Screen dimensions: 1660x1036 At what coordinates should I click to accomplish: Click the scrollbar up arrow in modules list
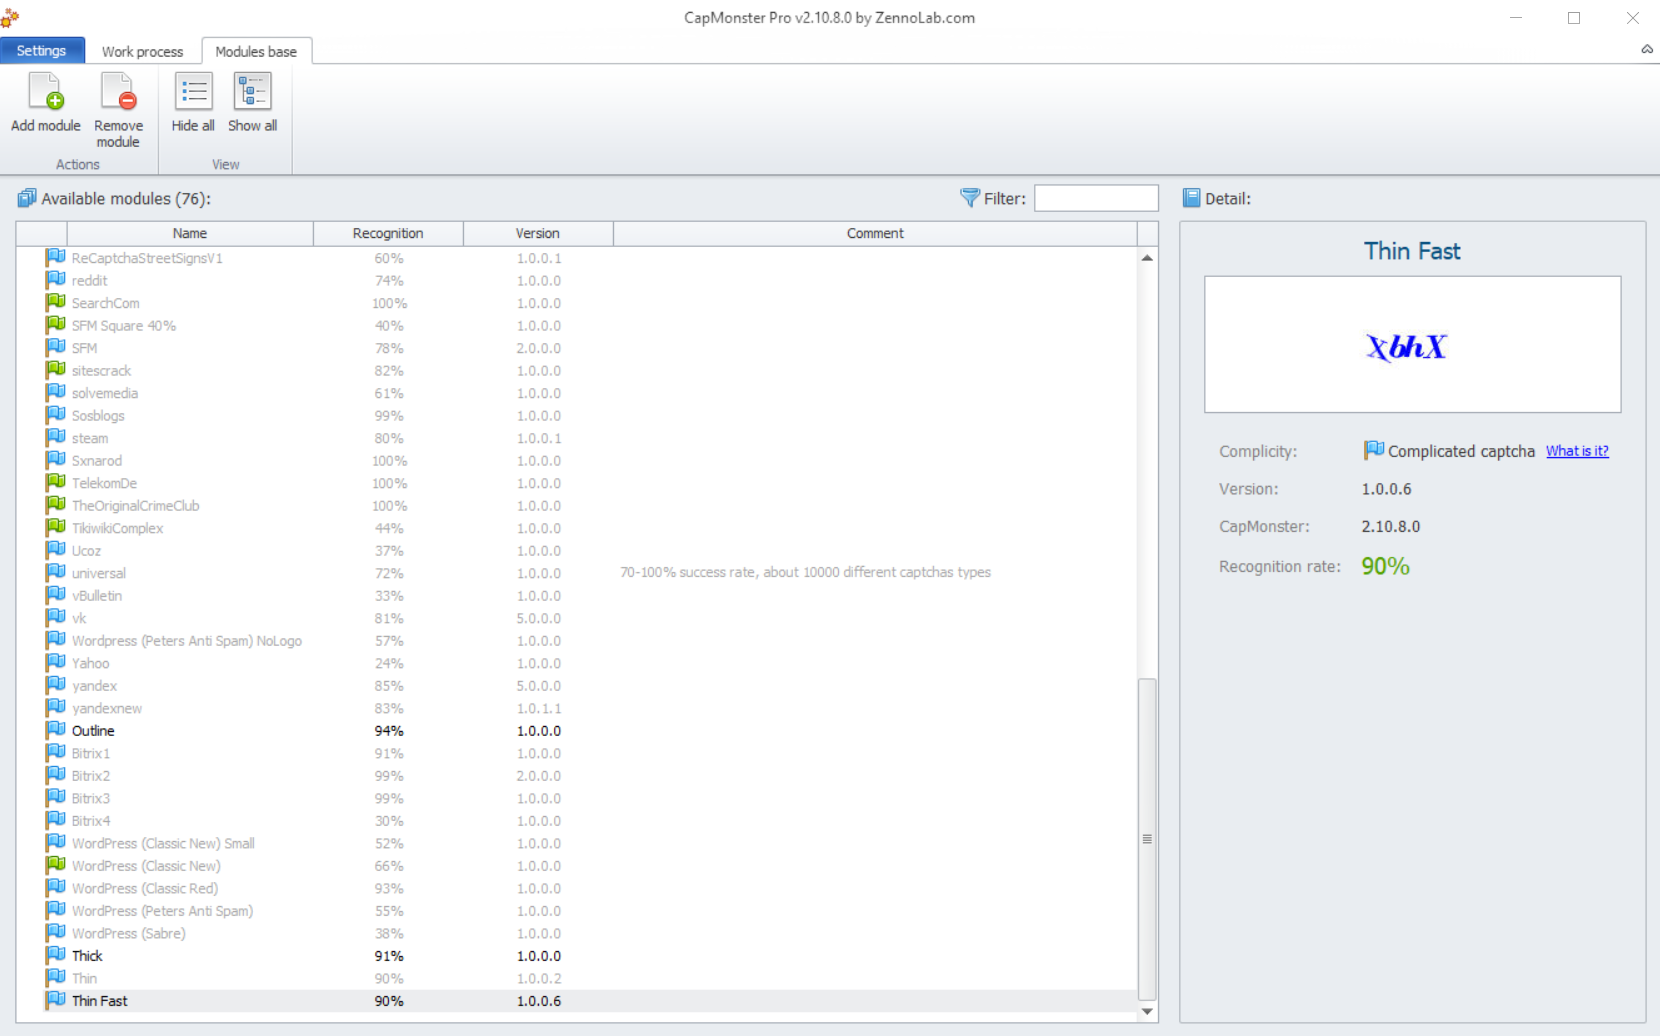pyautogui.click(x=1147, y=258)
